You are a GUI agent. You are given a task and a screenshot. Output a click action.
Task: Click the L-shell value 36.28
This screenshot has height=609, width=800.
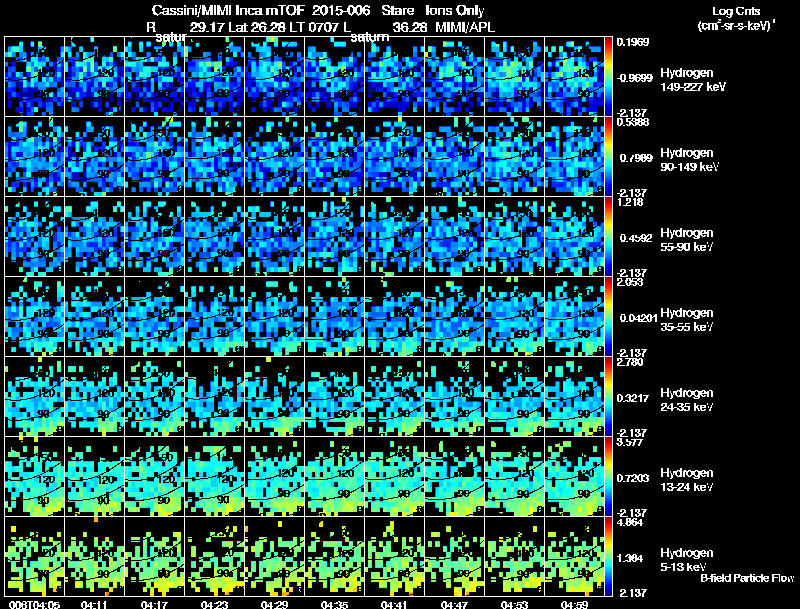[410, 27]
